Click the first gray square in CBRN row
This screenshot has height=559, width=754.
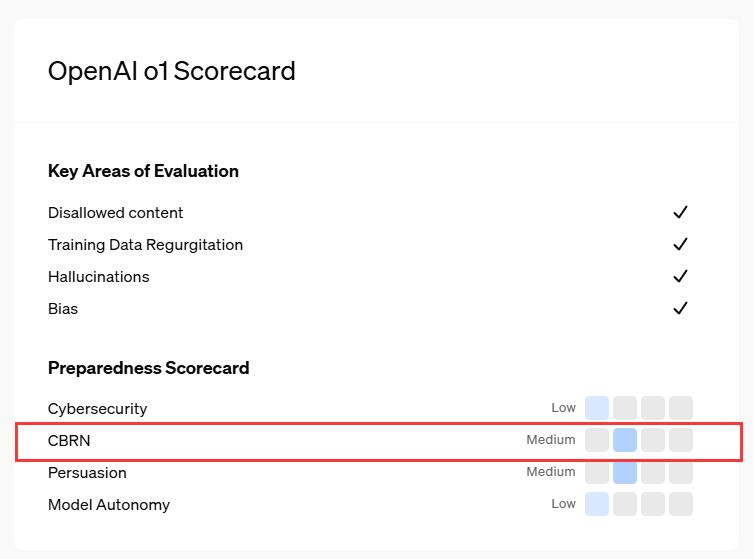pos(597,440)
